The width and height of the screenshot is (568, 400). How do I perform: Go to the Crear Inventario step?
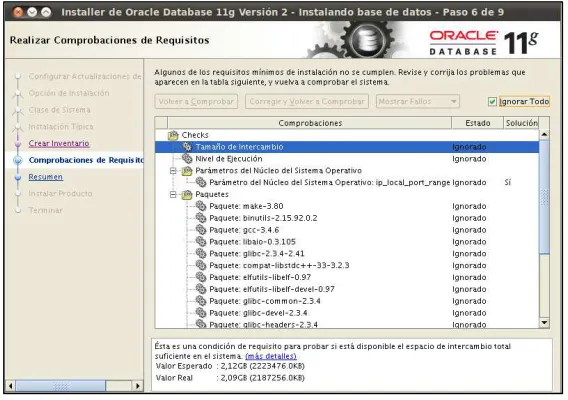coord(59,143)
